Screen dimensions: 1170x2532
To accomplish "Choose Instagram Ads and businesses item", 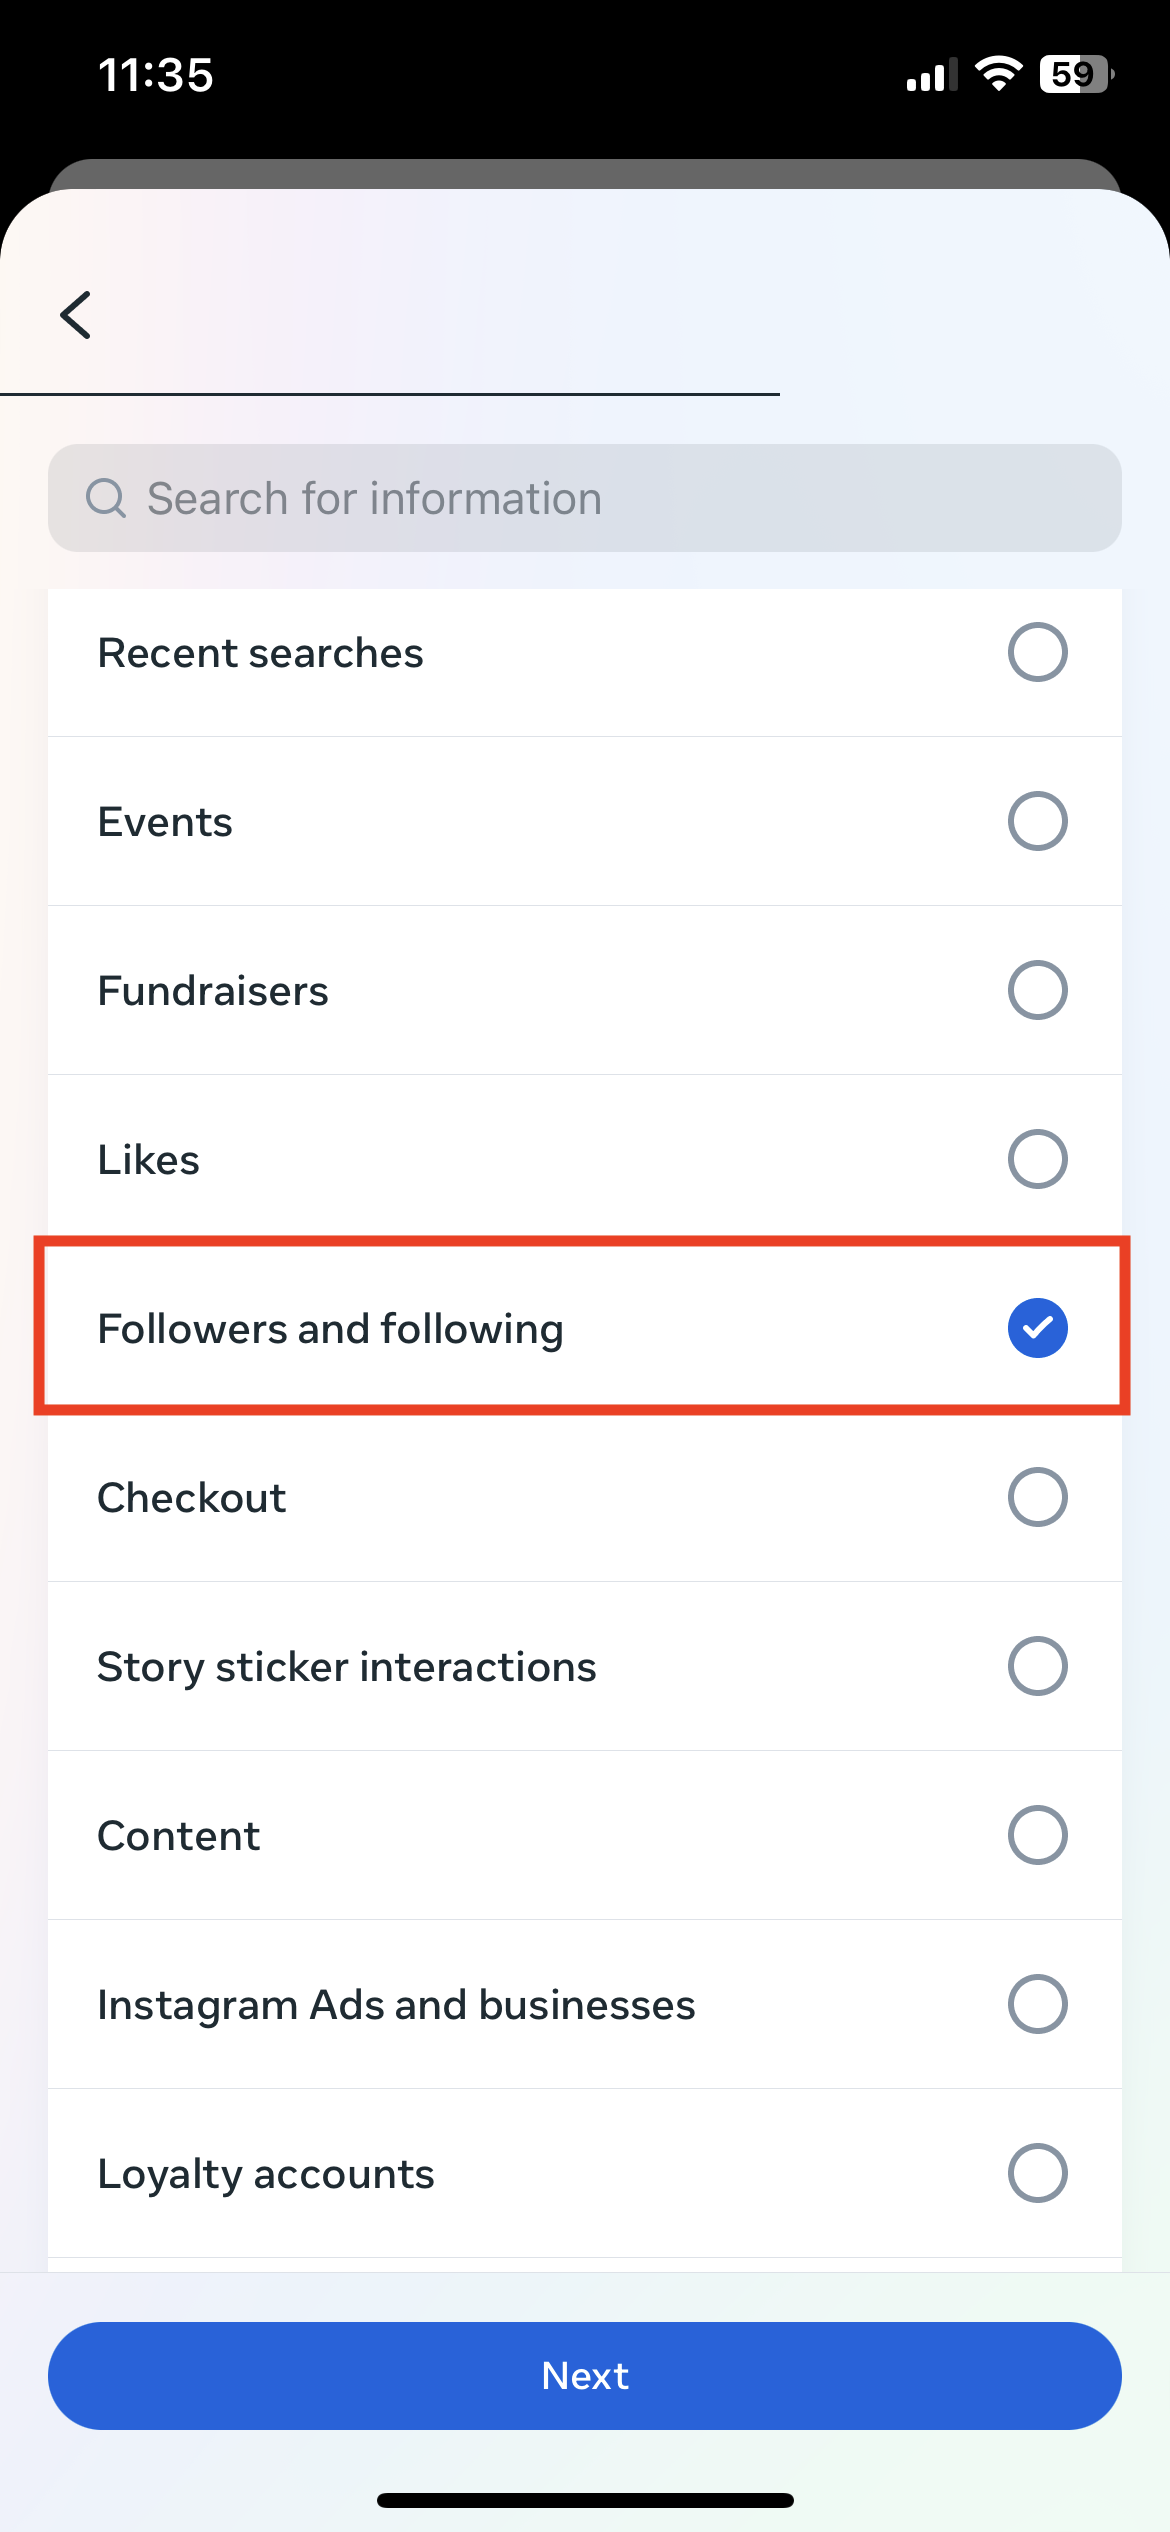I will point(396,2005).
